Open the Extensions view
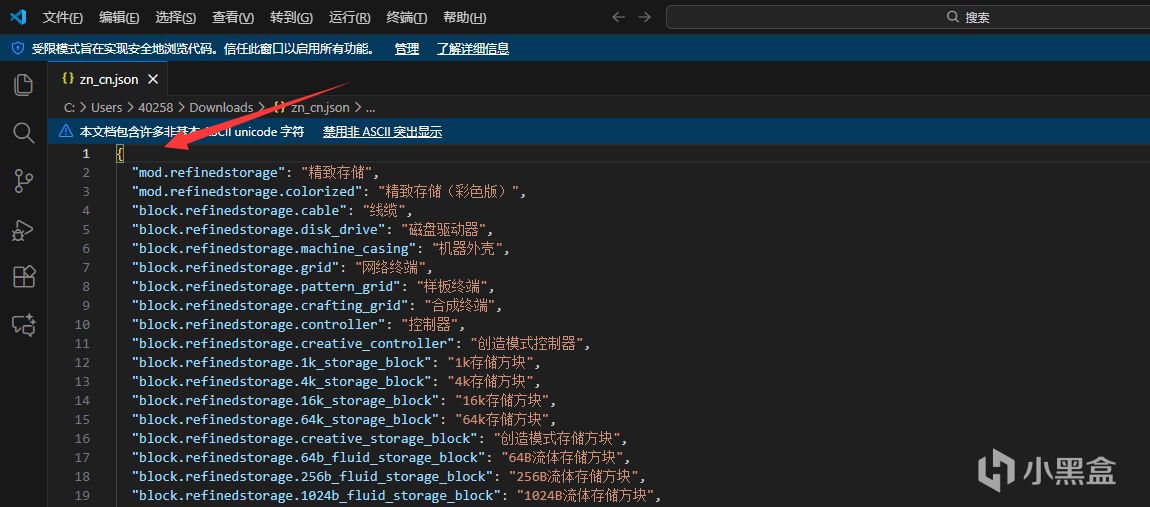 click(23, 277)
